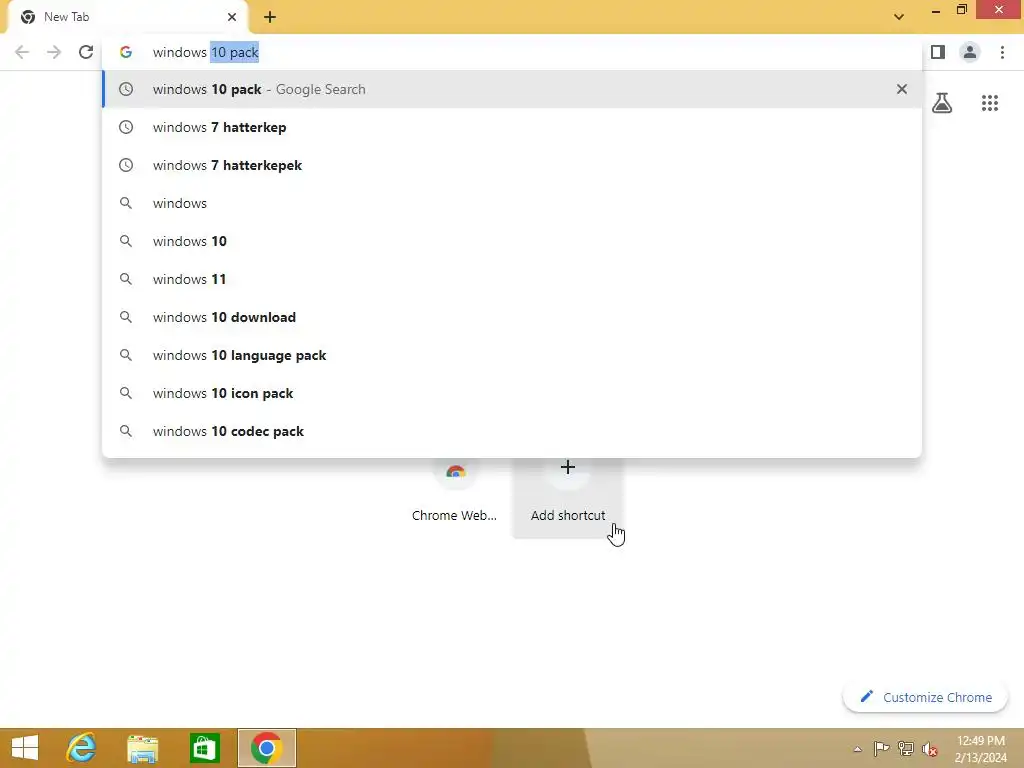Pick 'windows 10 language pack' suggestion
The width and height of the screenshot is (1024, 768).
[x=512, y=355]
